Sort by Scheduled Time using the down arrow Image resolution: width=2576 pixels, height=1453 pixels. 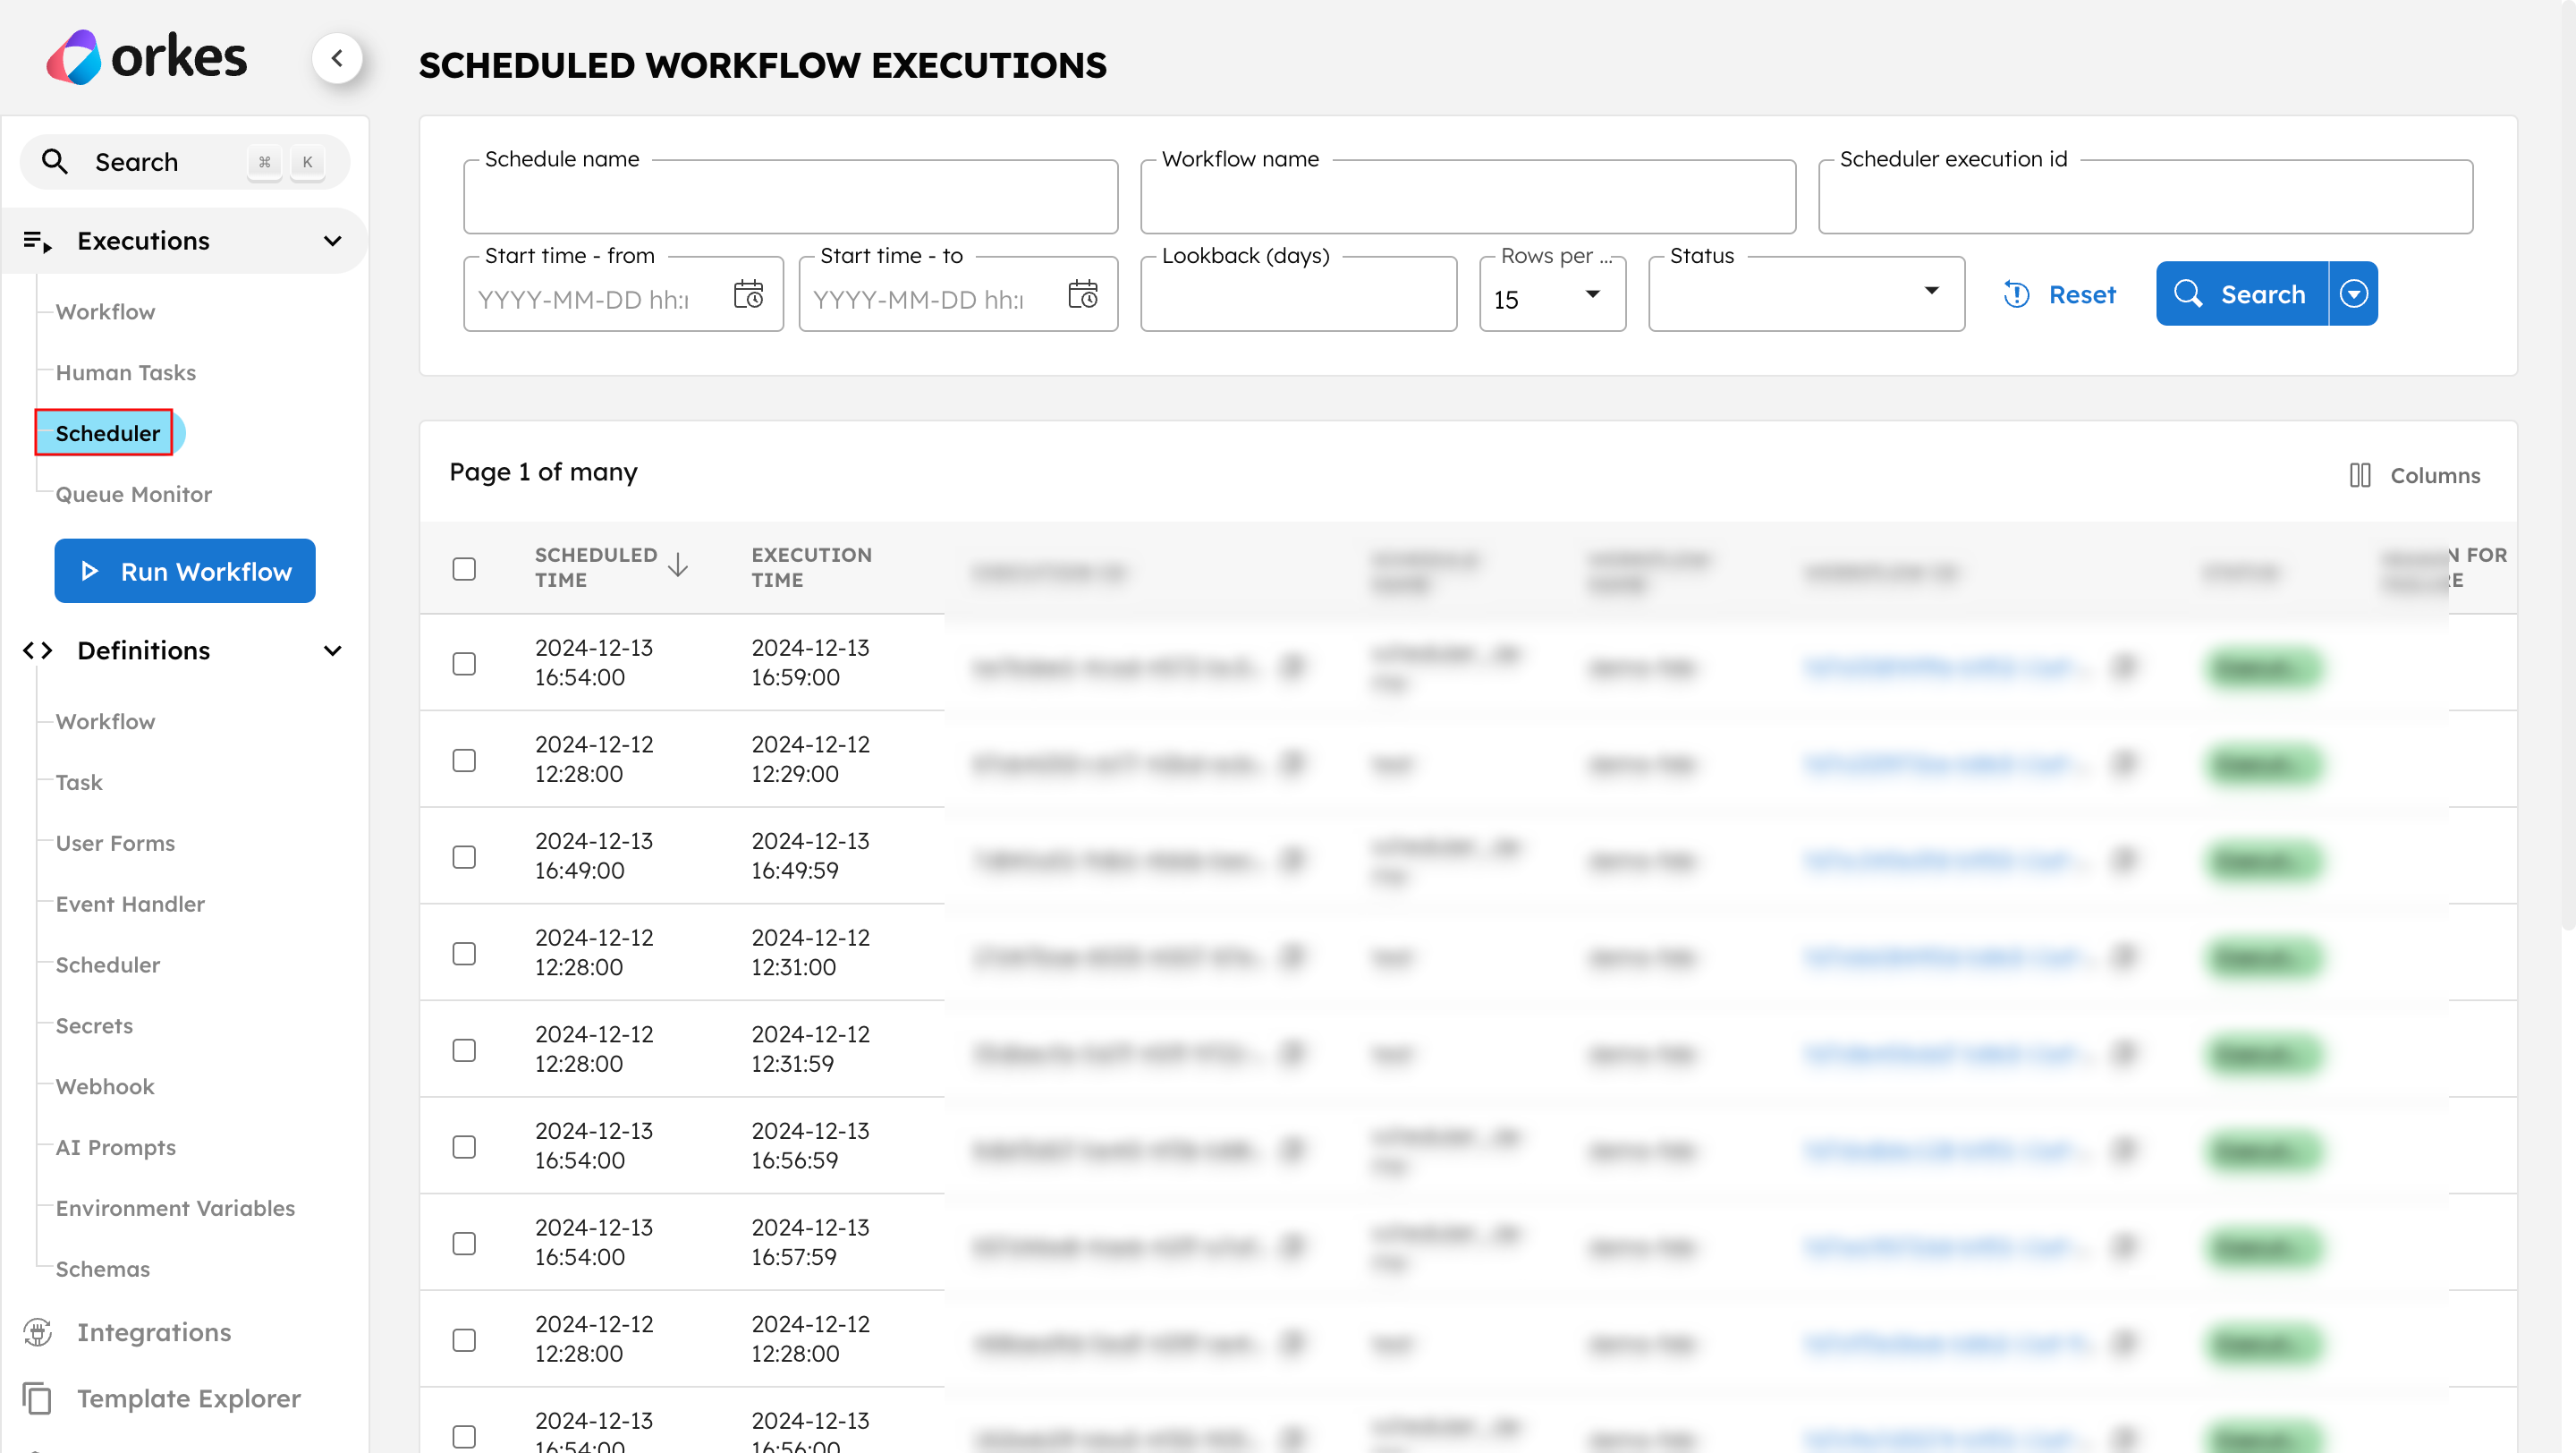(x=678, y=566)
